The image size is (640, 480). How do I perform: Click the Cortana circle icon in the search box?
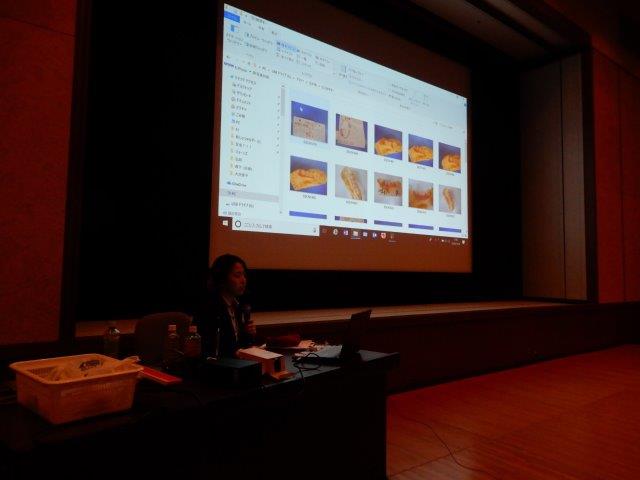pyautogui.click(x=238, y=224)
